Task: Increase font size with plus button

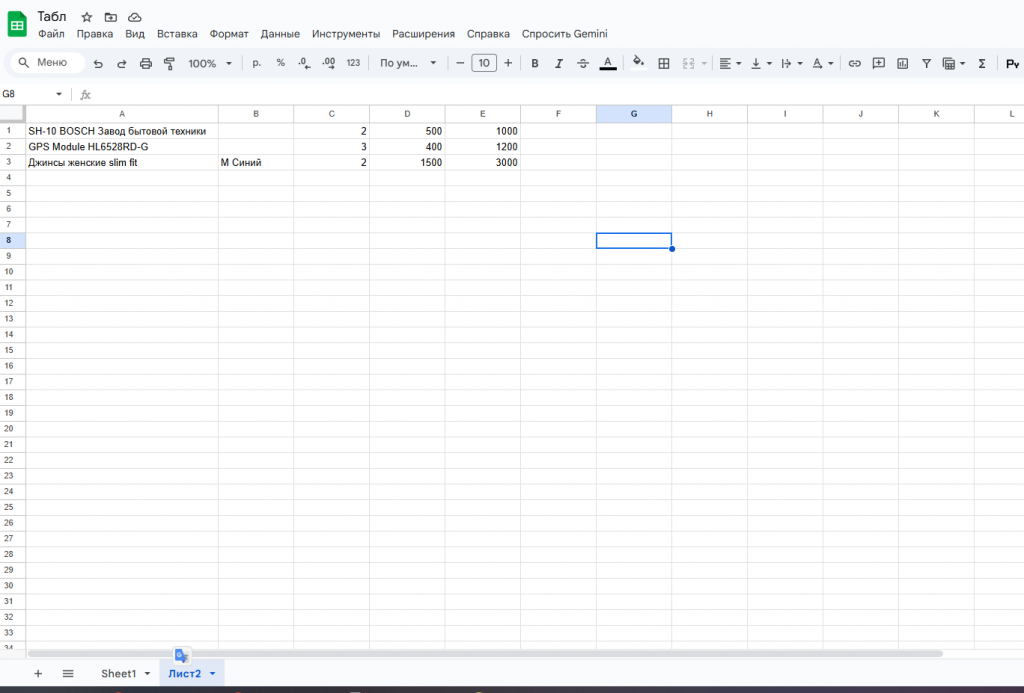Action: point(508,63)
